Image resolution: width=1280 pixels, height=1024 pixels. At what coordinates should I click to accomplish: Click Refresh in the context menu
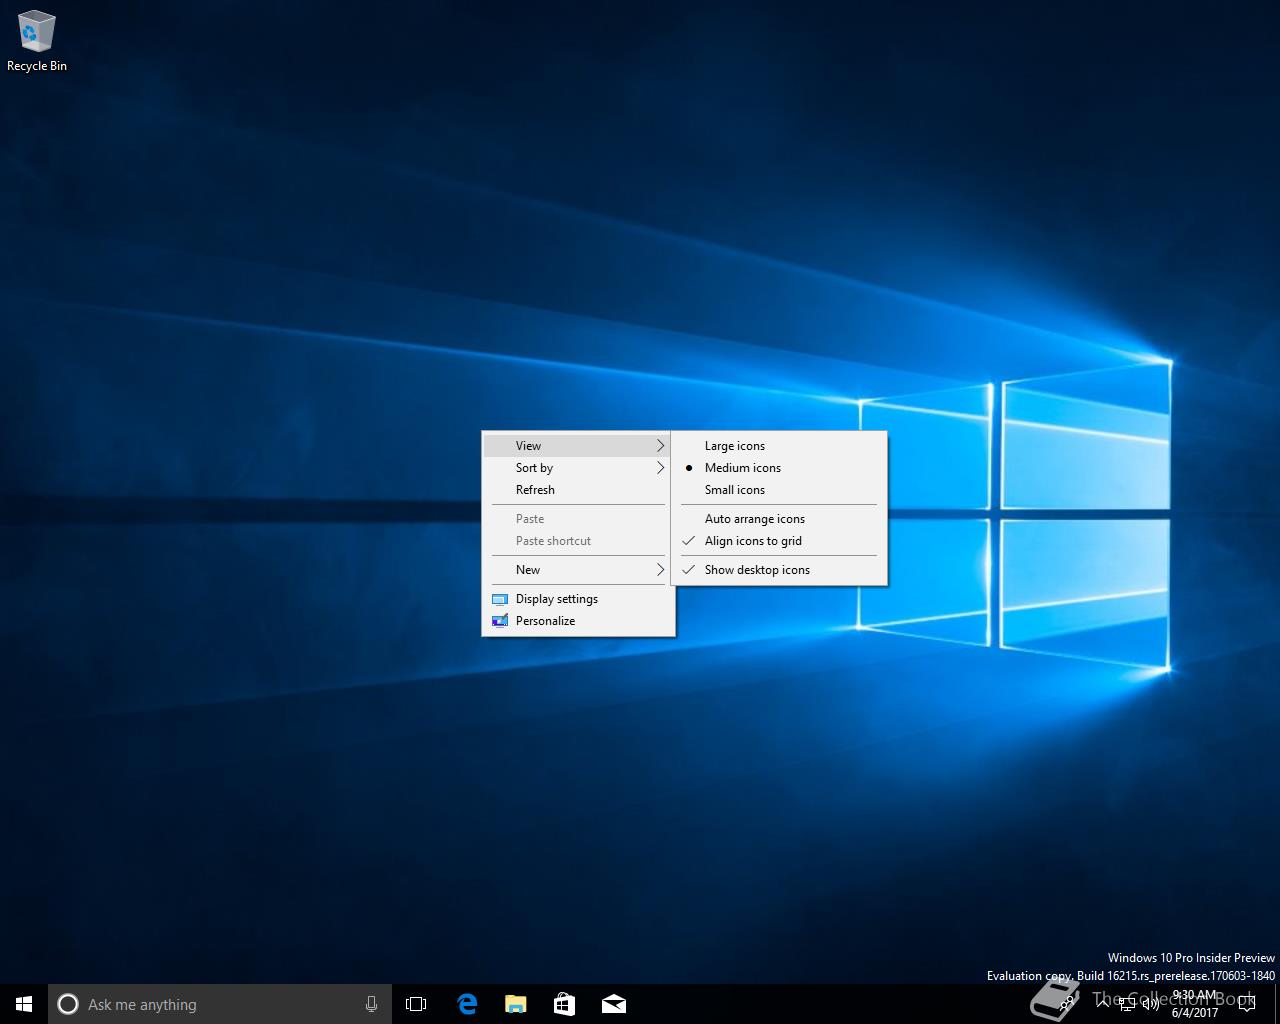tap(535, 490)
